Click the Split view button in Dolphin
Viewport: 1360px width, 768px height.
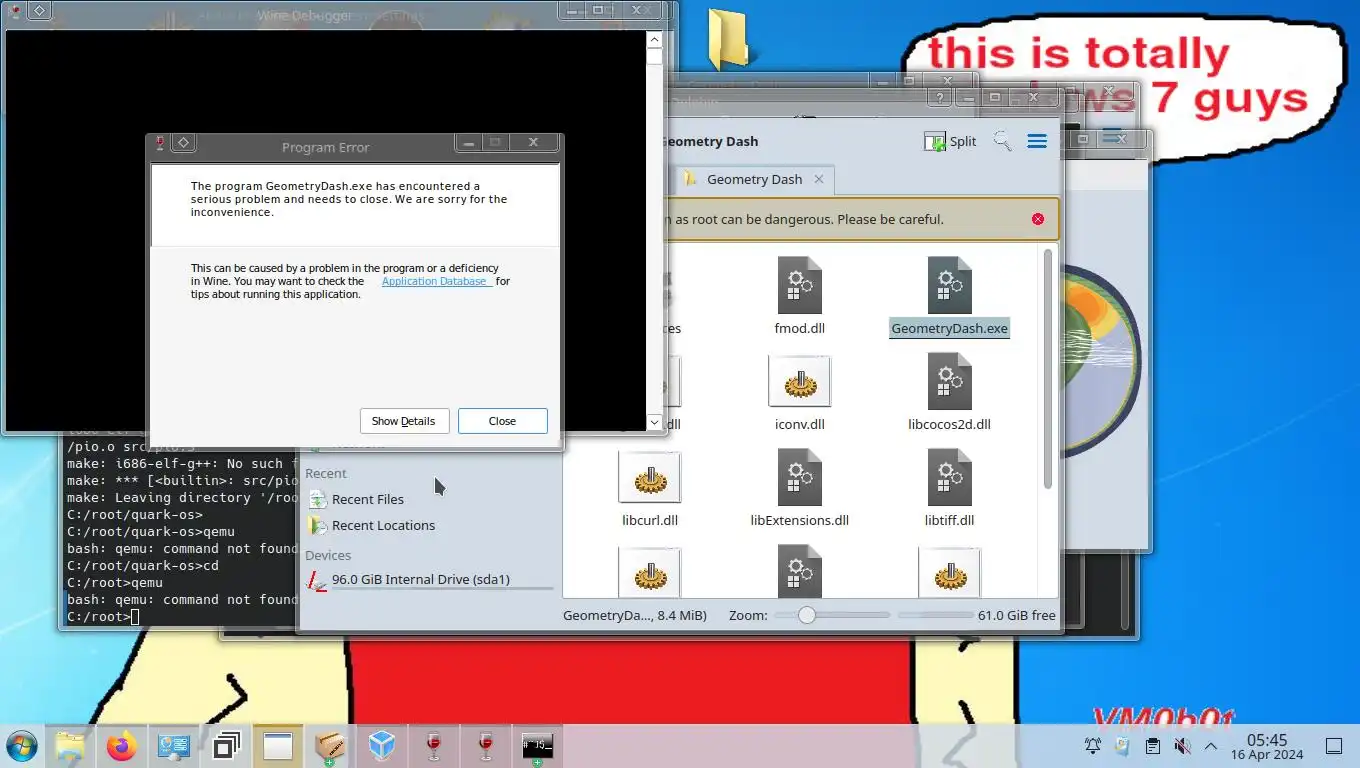951,141
